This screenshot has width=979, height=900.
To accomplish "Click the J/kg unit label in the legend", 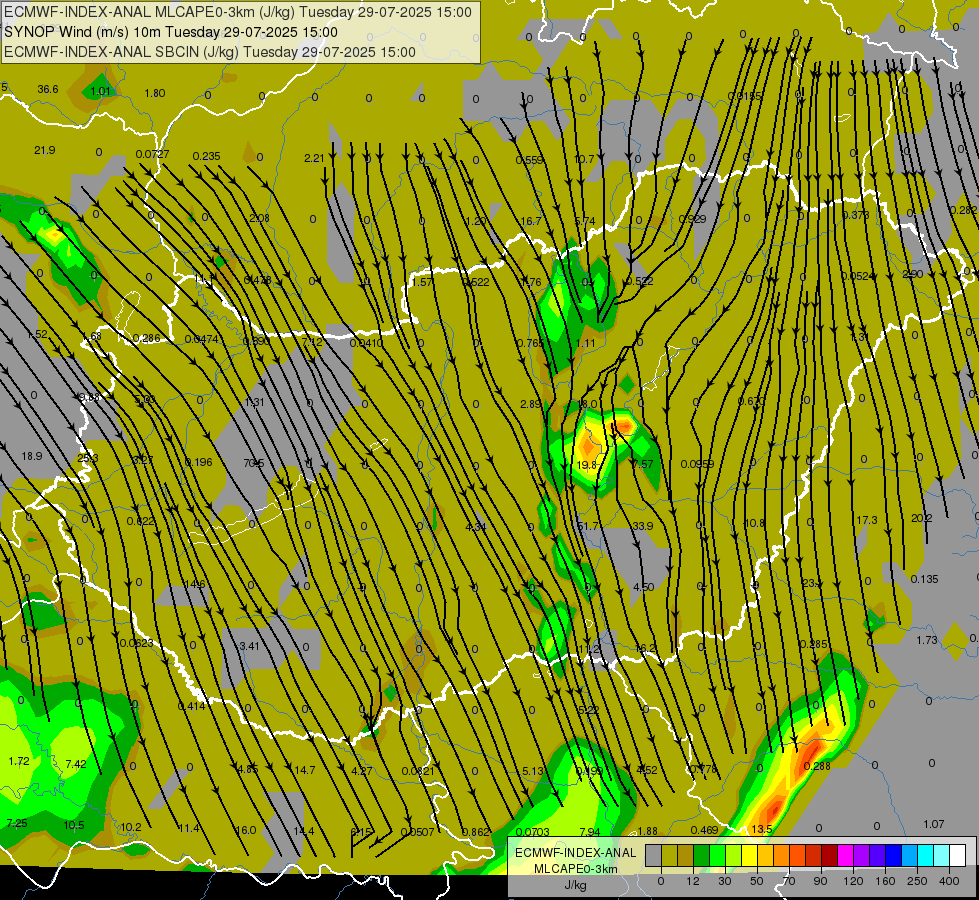I will coord(576,884).
